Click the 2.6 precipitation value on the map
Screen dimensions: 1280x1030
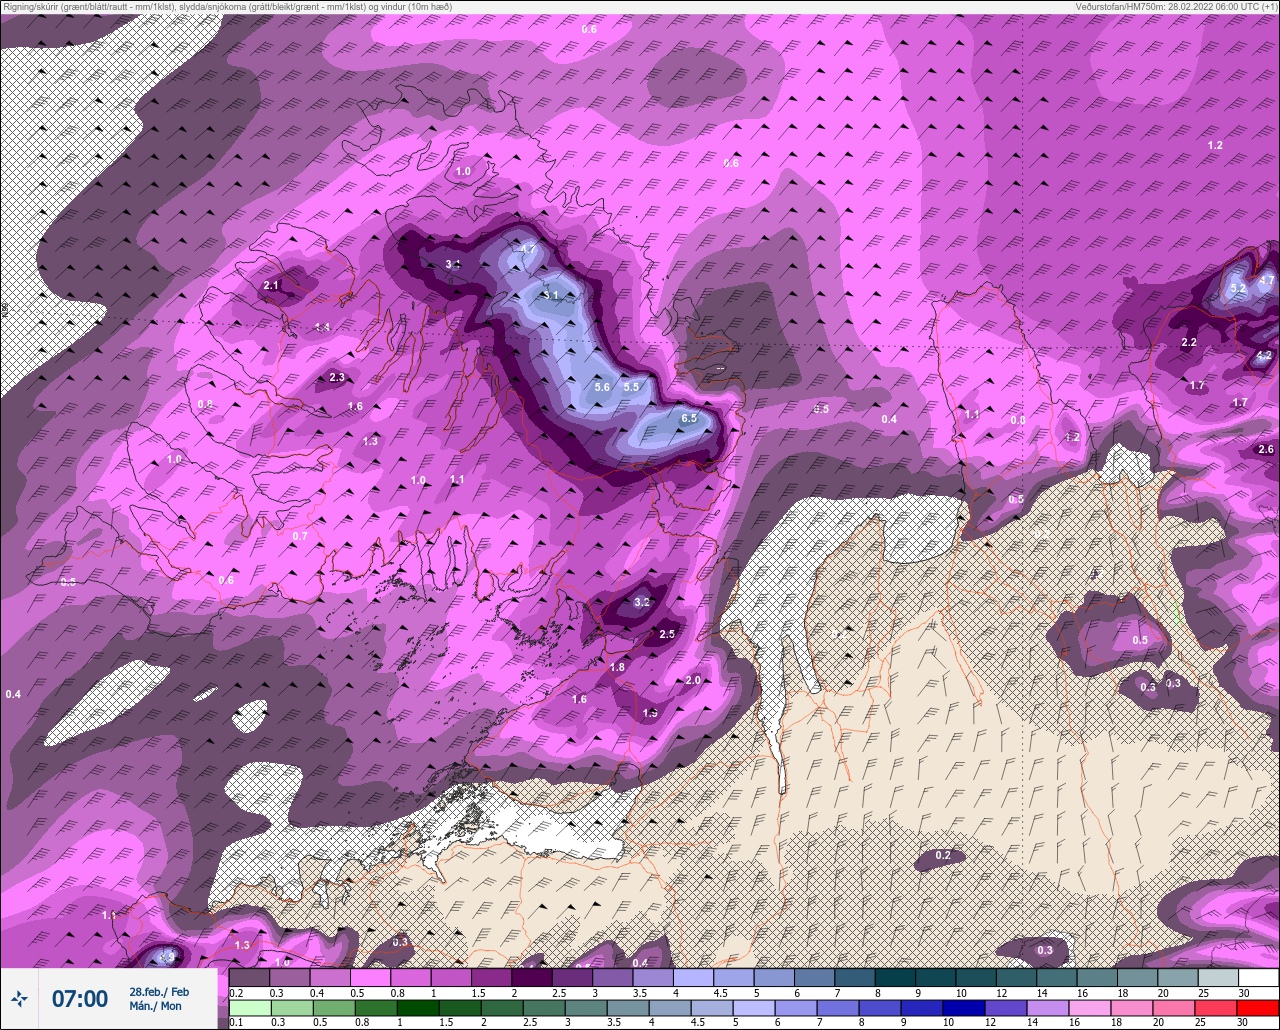click(x=1266, y=450)
